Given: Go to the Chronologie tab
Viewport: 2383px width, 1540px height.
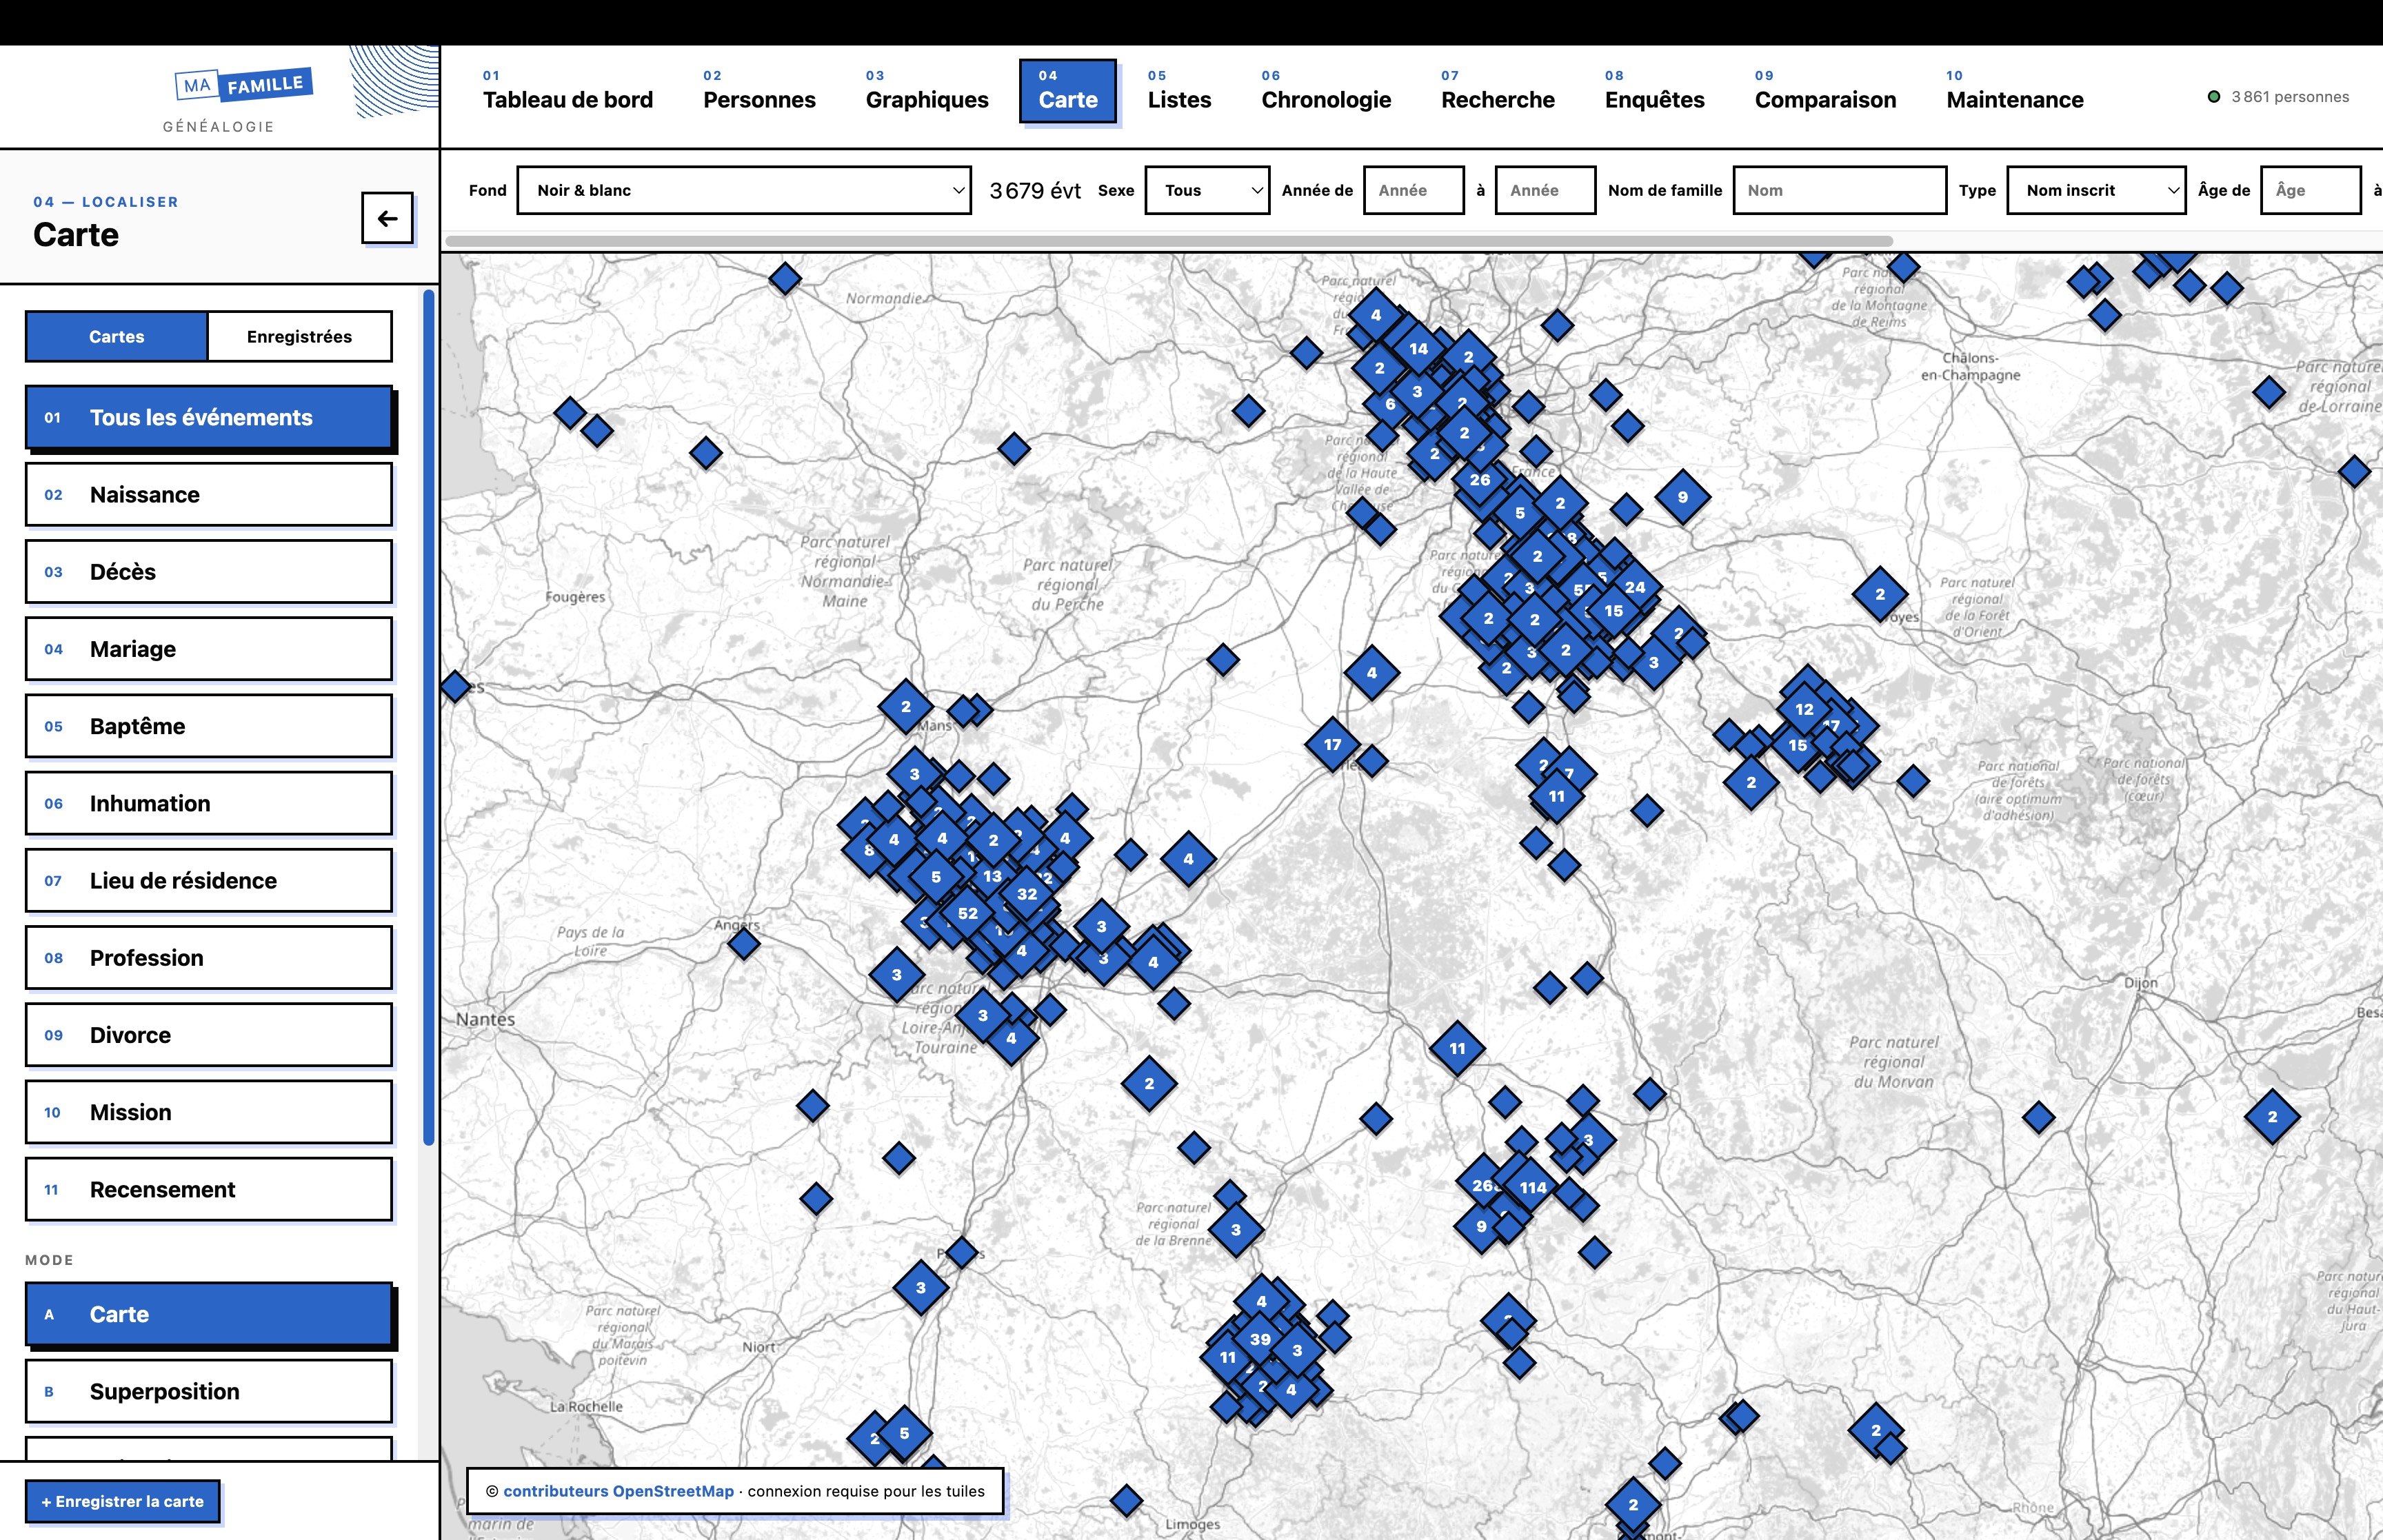Looking at the screenshot, I should click(1326, 91).
